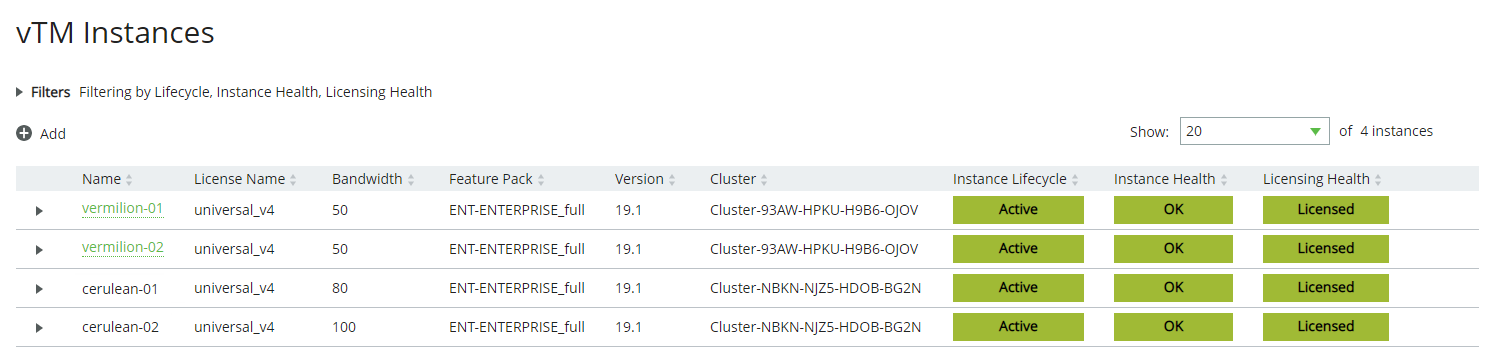Sort by Licensing Health column arrows
The width and height of the screenshot is (1494, 363).
coord(1378,180)
